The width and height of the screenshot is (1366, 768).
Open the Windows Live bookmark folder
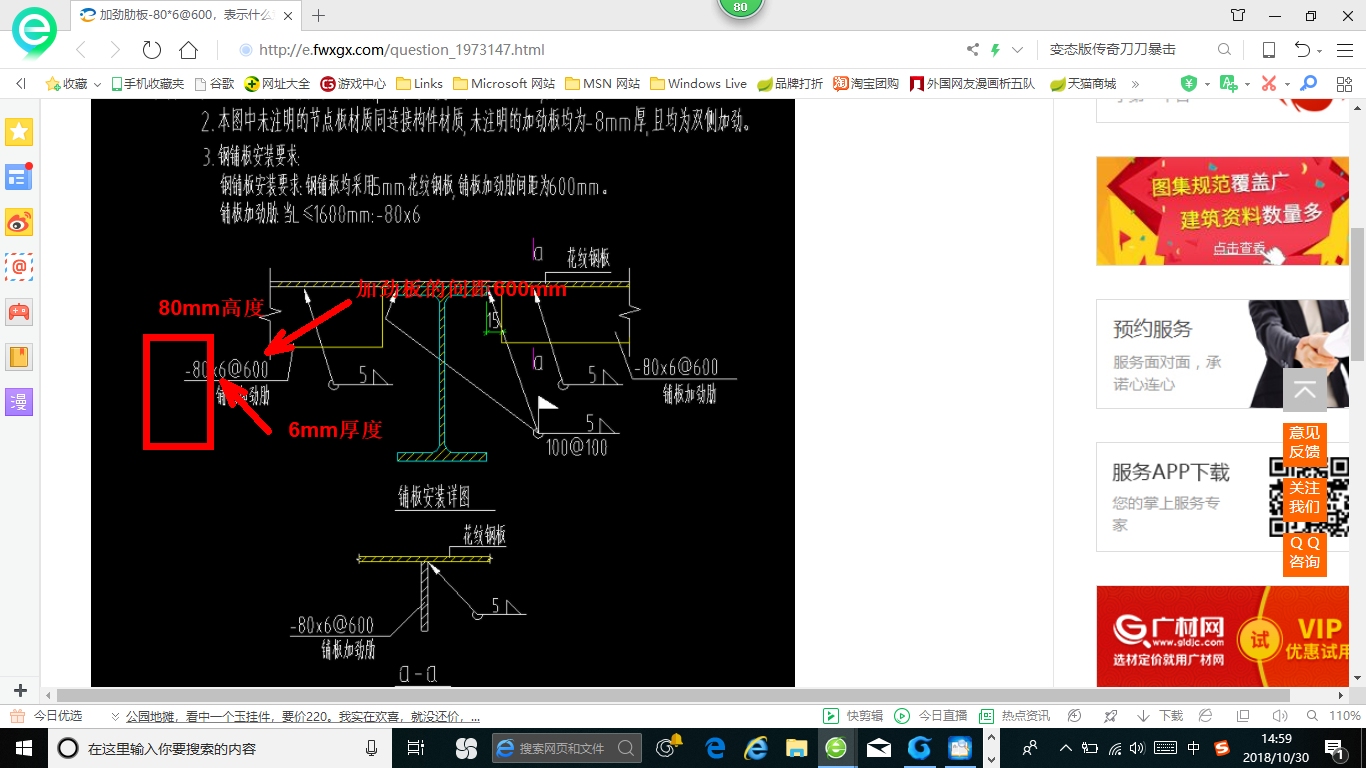coord(699,84)
